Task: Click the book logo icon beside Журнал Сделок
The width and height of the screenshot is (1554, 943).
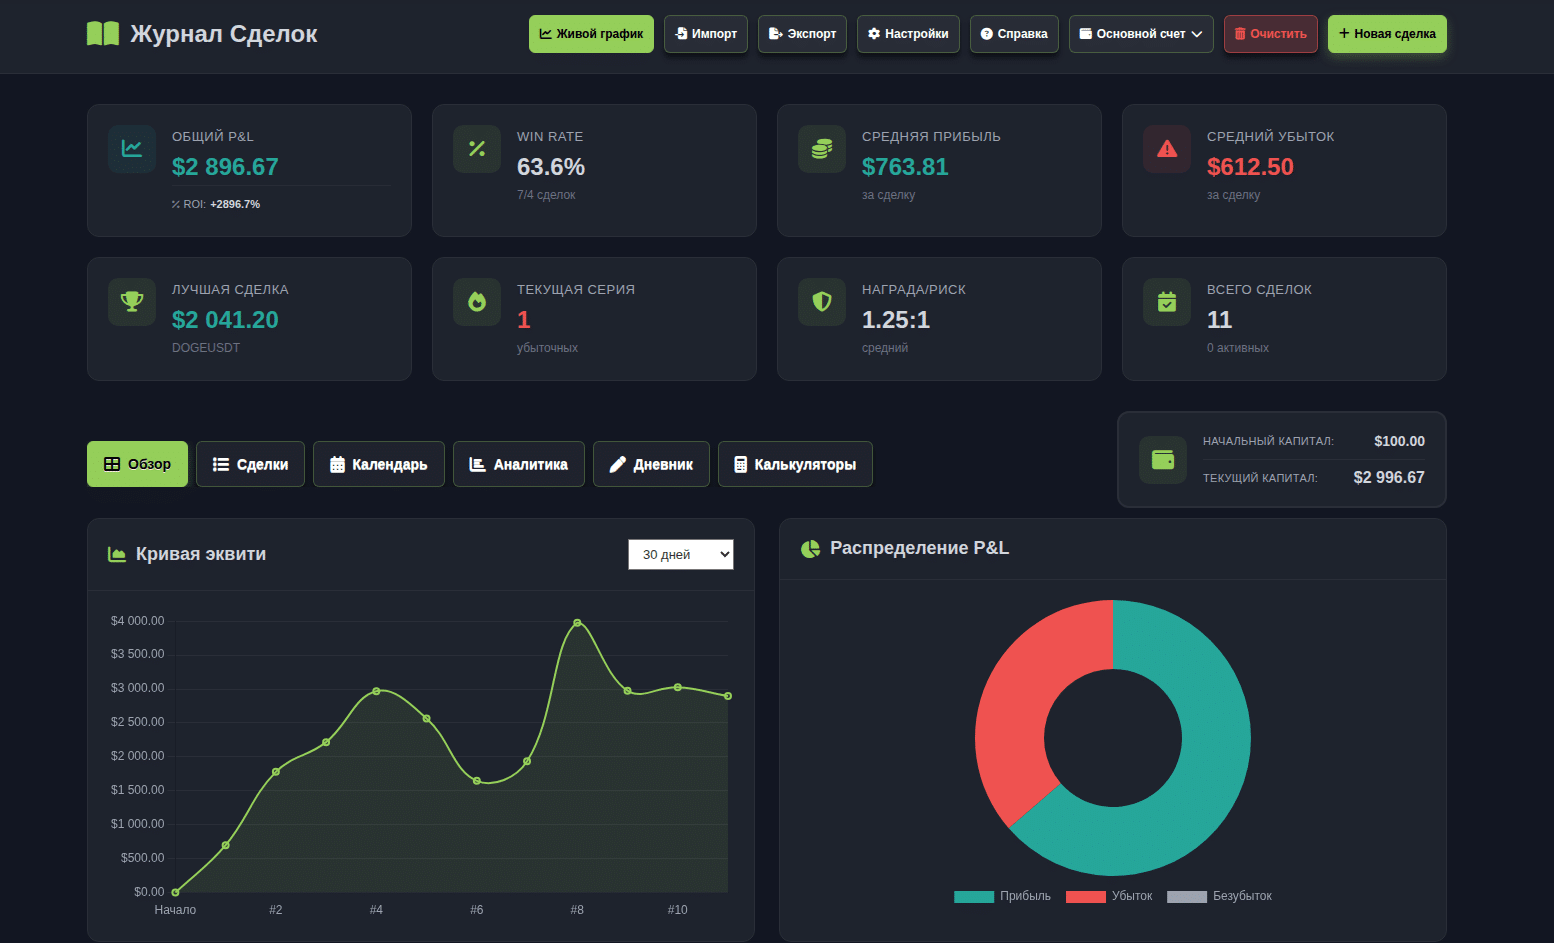Action: click(102, 34)
